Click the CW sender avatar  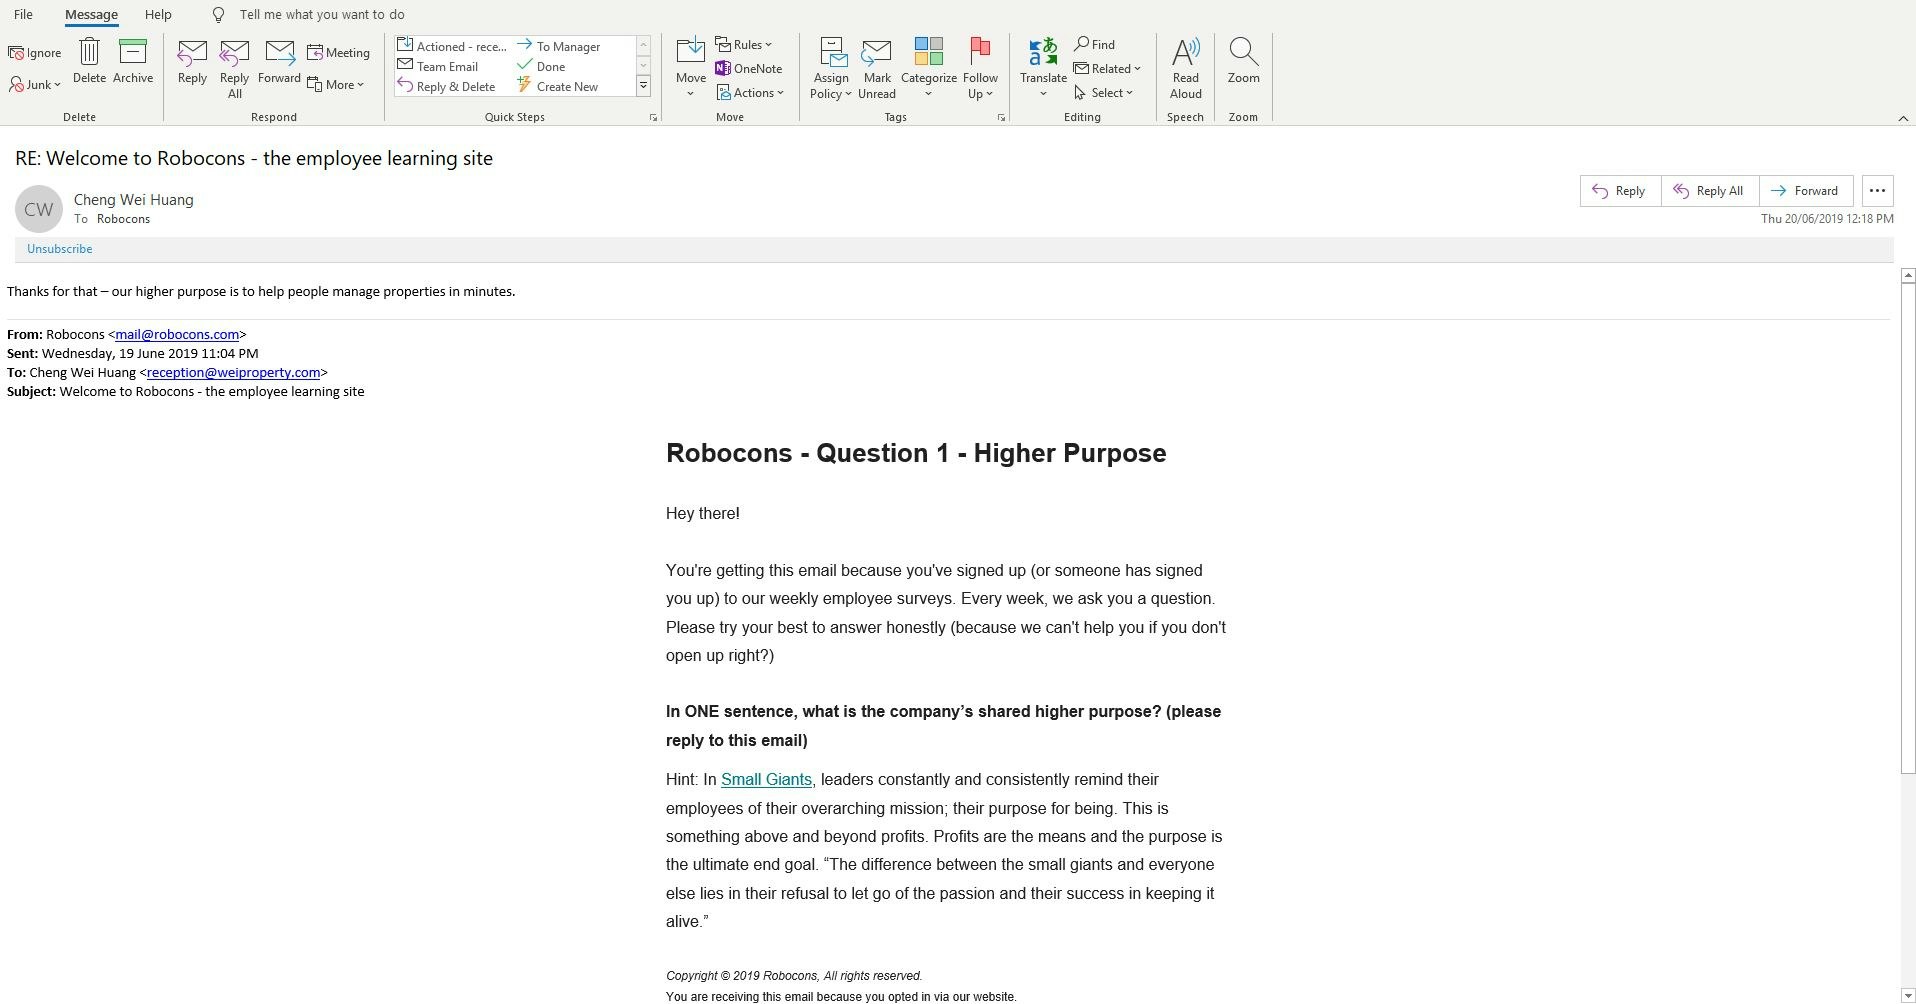(x=39, y=209)
